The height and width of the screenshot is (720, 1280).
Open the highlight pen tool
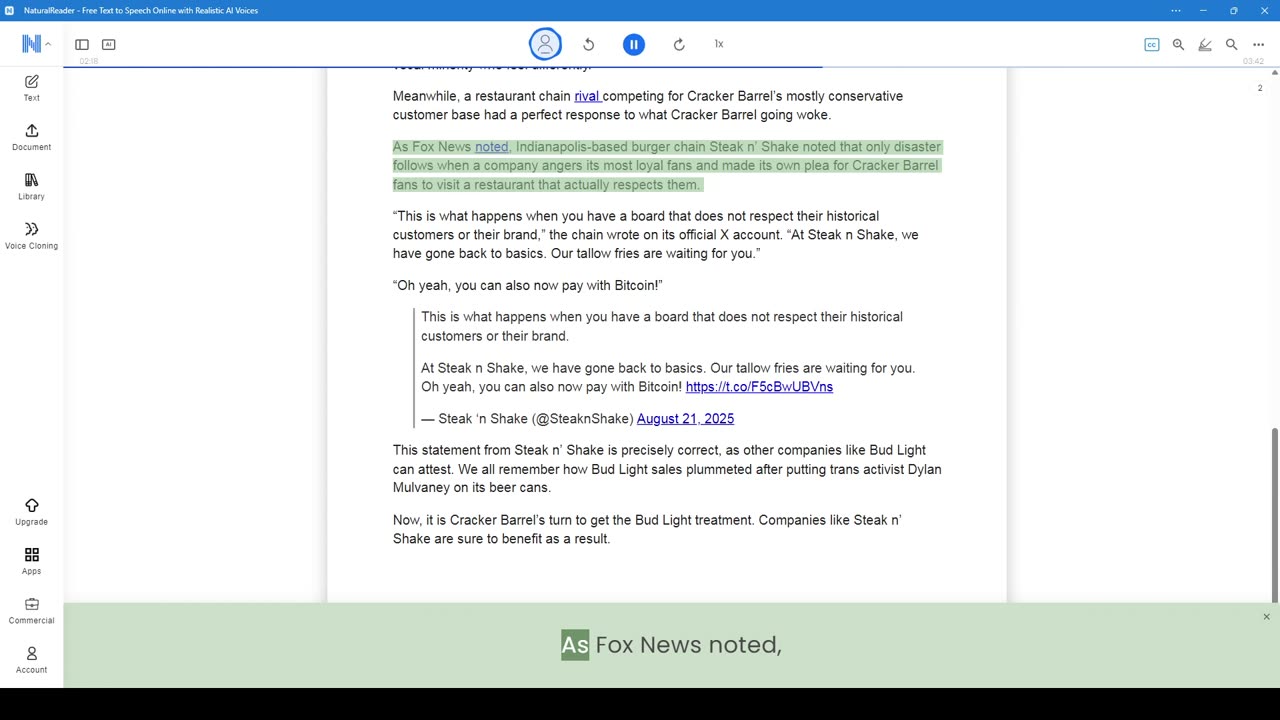click(1205, 44)
